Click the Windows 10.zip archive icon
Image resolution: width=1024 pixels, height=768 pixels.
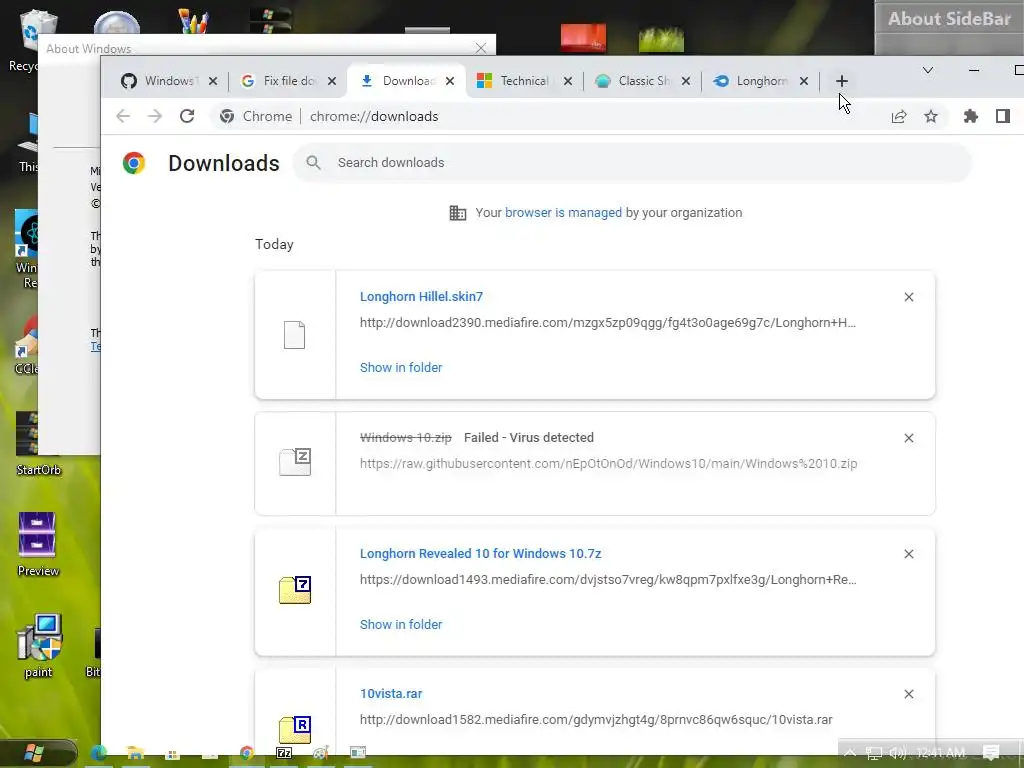coord(295,462)
